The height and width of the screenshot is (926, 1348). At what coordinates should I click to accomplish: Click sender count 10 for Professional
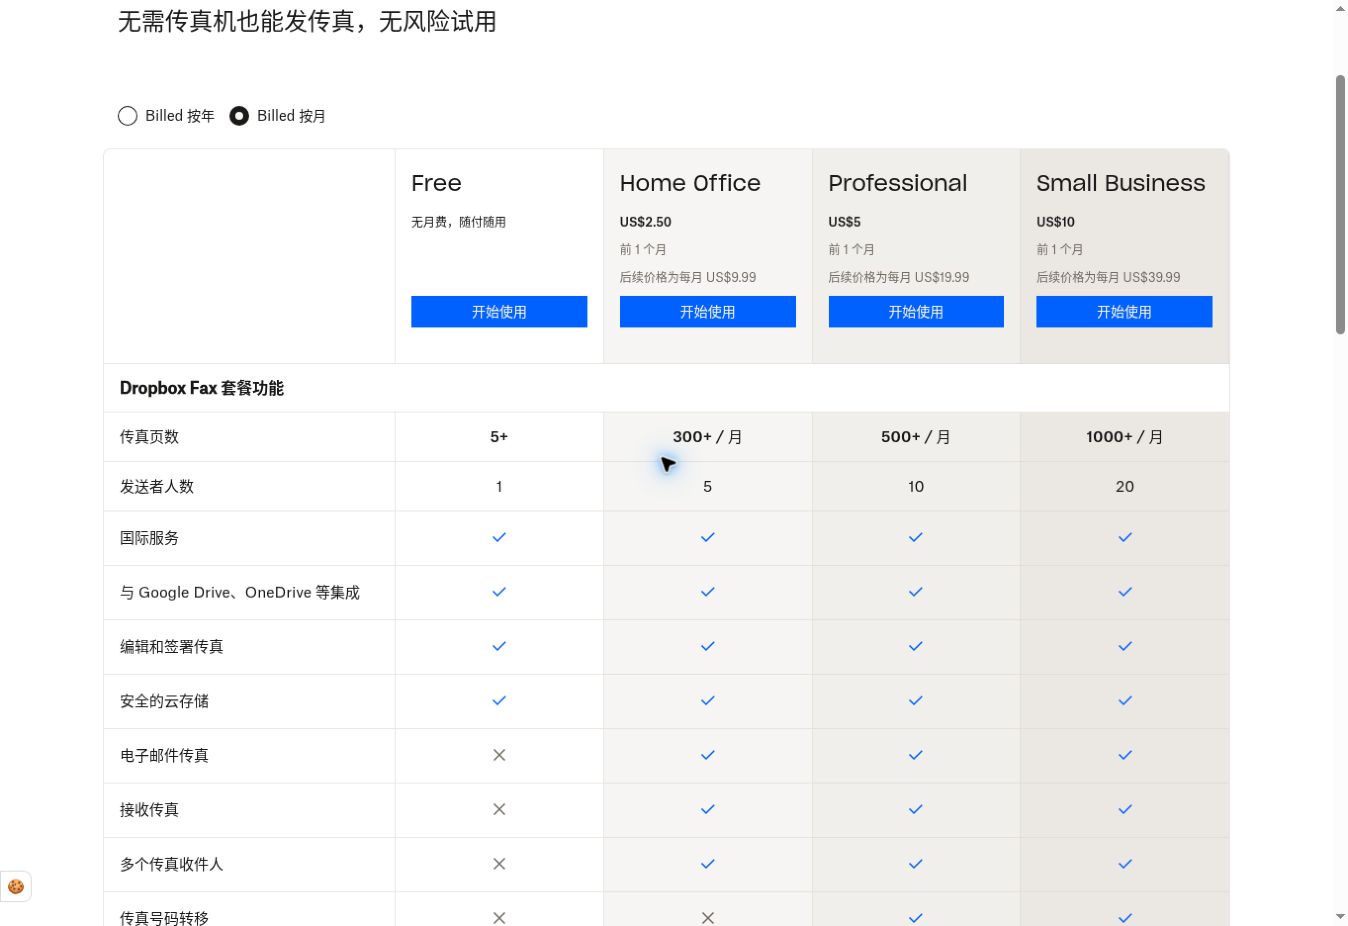click(916, 487)
